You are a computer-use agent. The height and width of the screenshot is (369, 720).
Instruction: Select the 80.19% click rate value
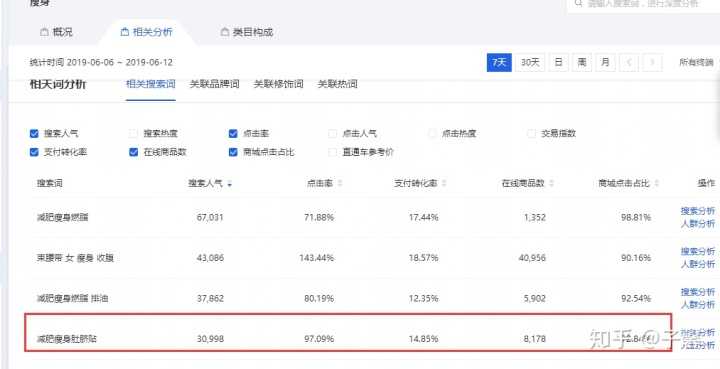(x=319, y=299)
